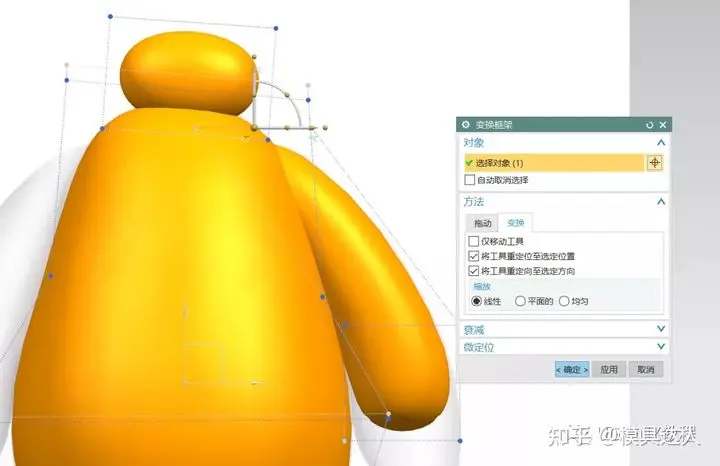This screenshot has width=720, height=466.
Task: Expand the 衰减 section
Action: [661, 329]
